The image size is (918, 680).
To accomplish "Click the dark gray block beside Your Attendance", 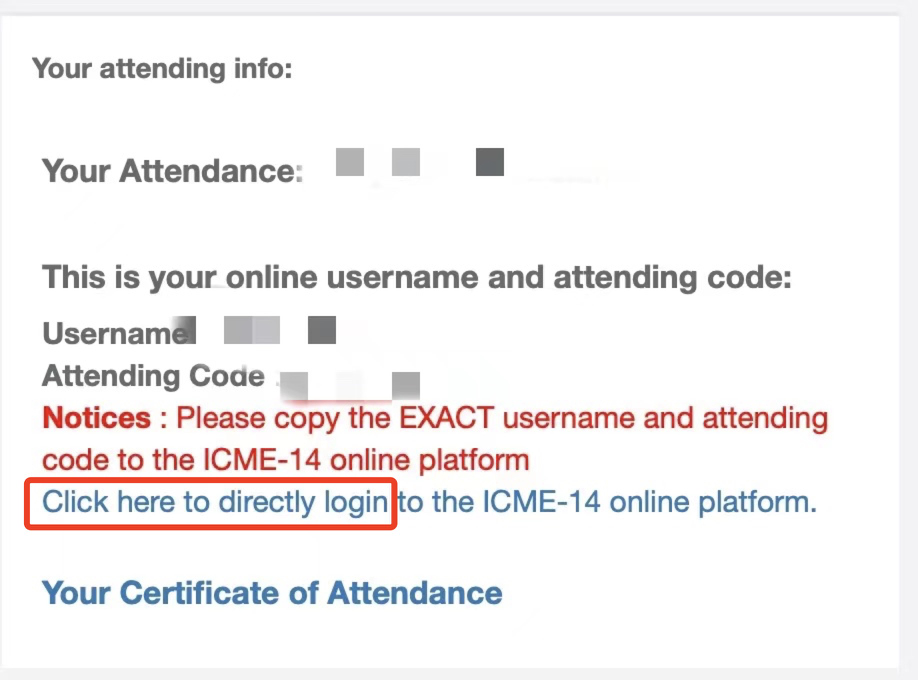I will pyautogui.click(x=489, y=161).
